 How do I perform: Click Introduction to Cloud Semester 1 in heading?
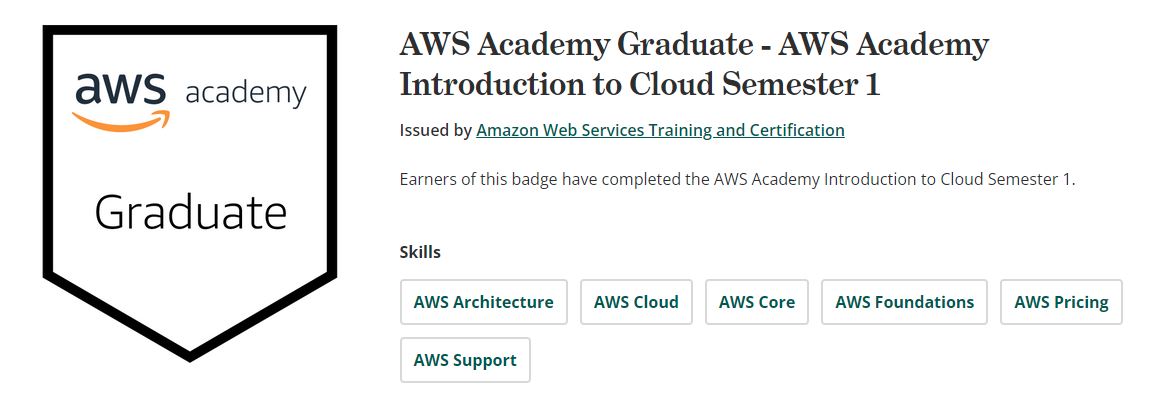click(639, 85)
